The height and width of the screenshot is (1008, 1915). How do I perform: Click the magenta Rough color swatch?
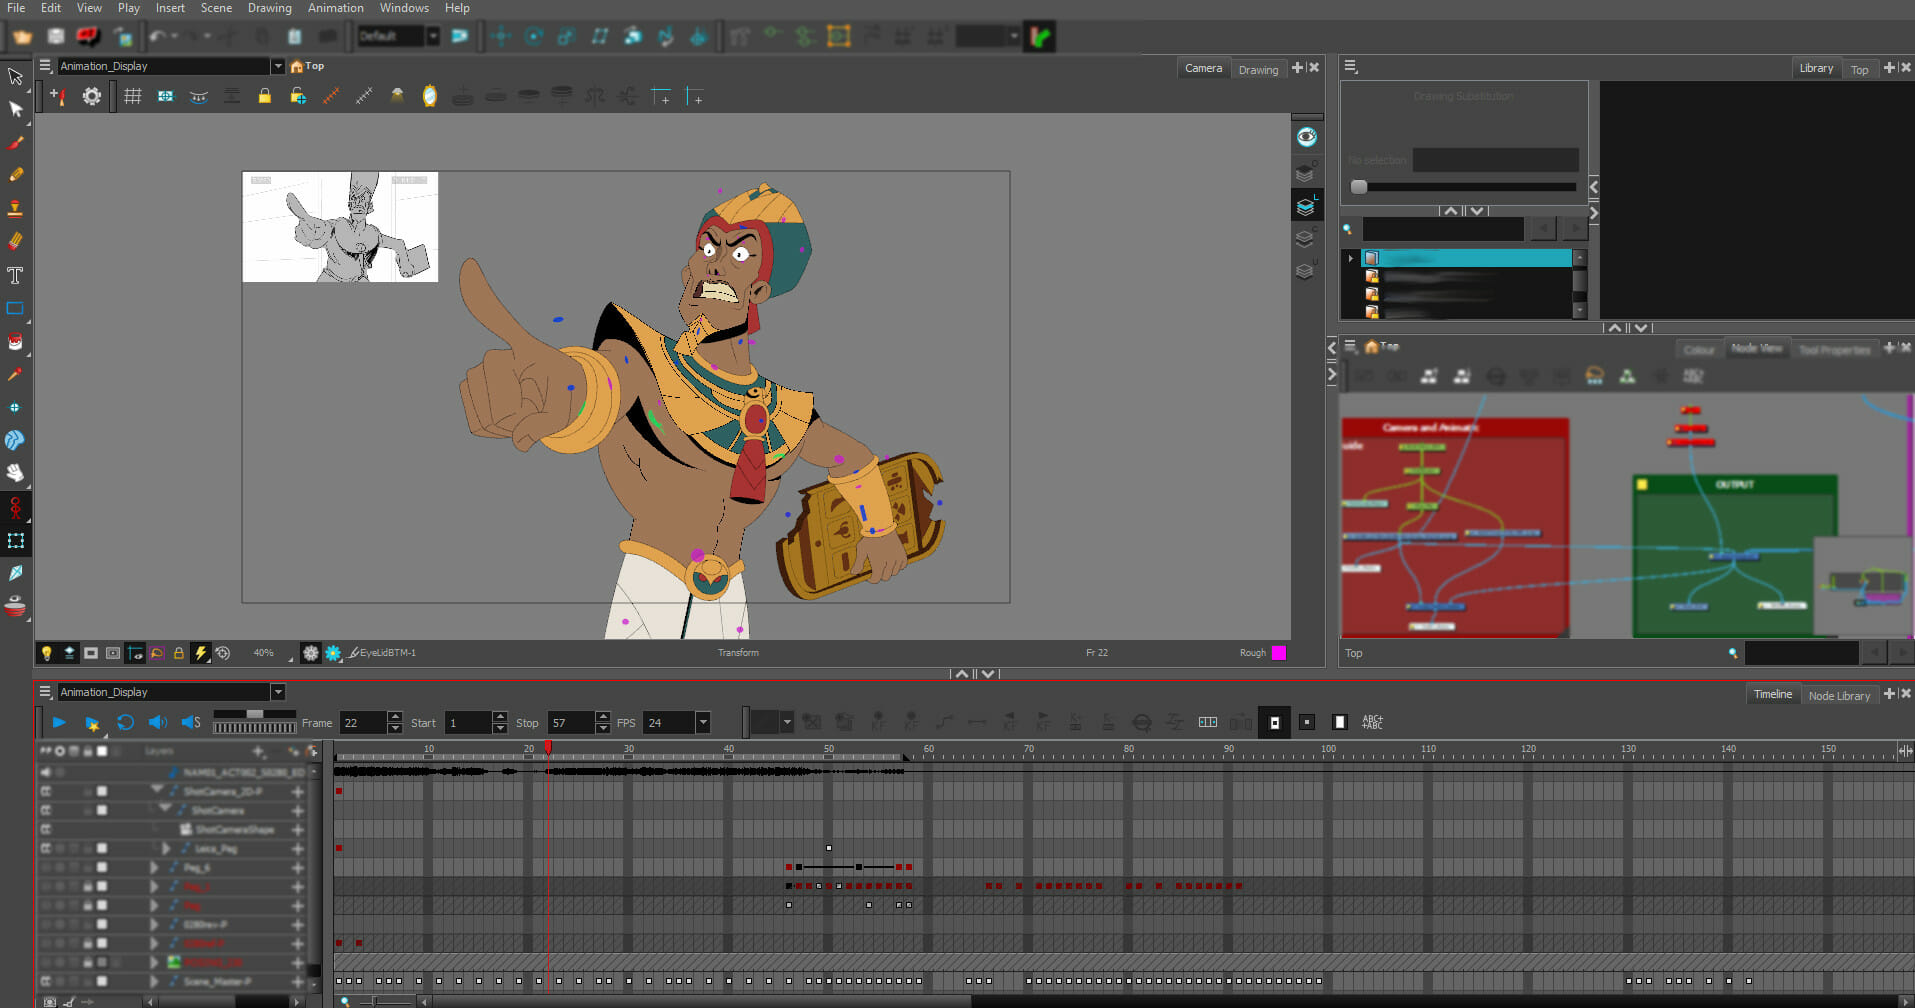click(1277, 652)
